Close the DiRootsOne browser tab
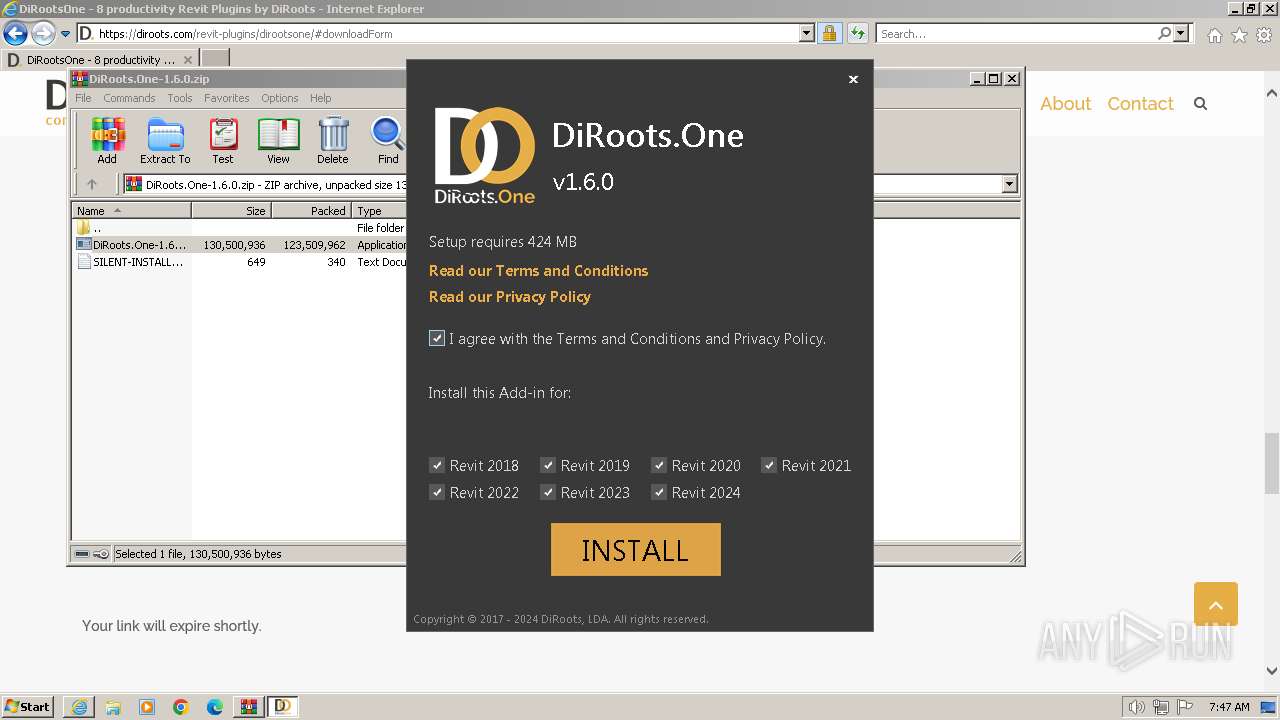This screenshot has height=720, width=1280. point(188,60)
